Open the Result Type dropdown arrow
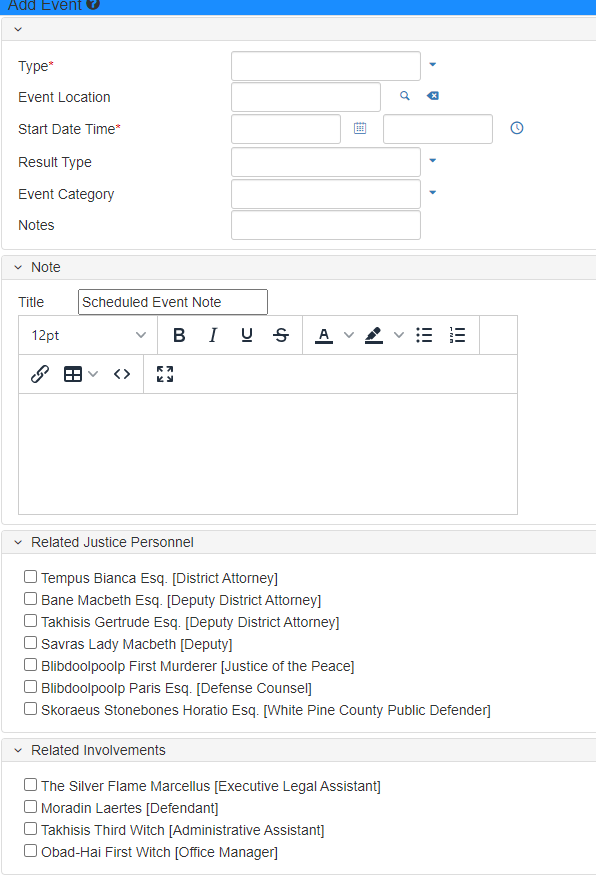 tap(433, 161)
